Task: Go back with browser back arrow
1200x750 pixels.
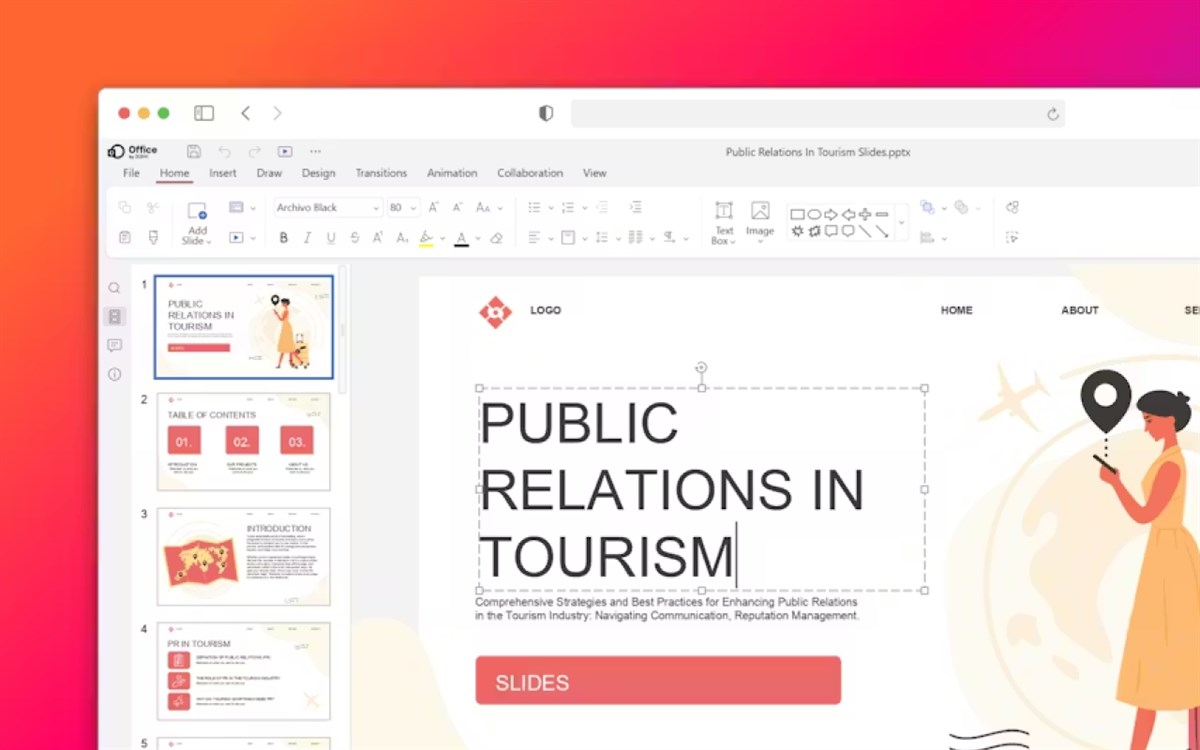Action: click(x=246, y=113)
